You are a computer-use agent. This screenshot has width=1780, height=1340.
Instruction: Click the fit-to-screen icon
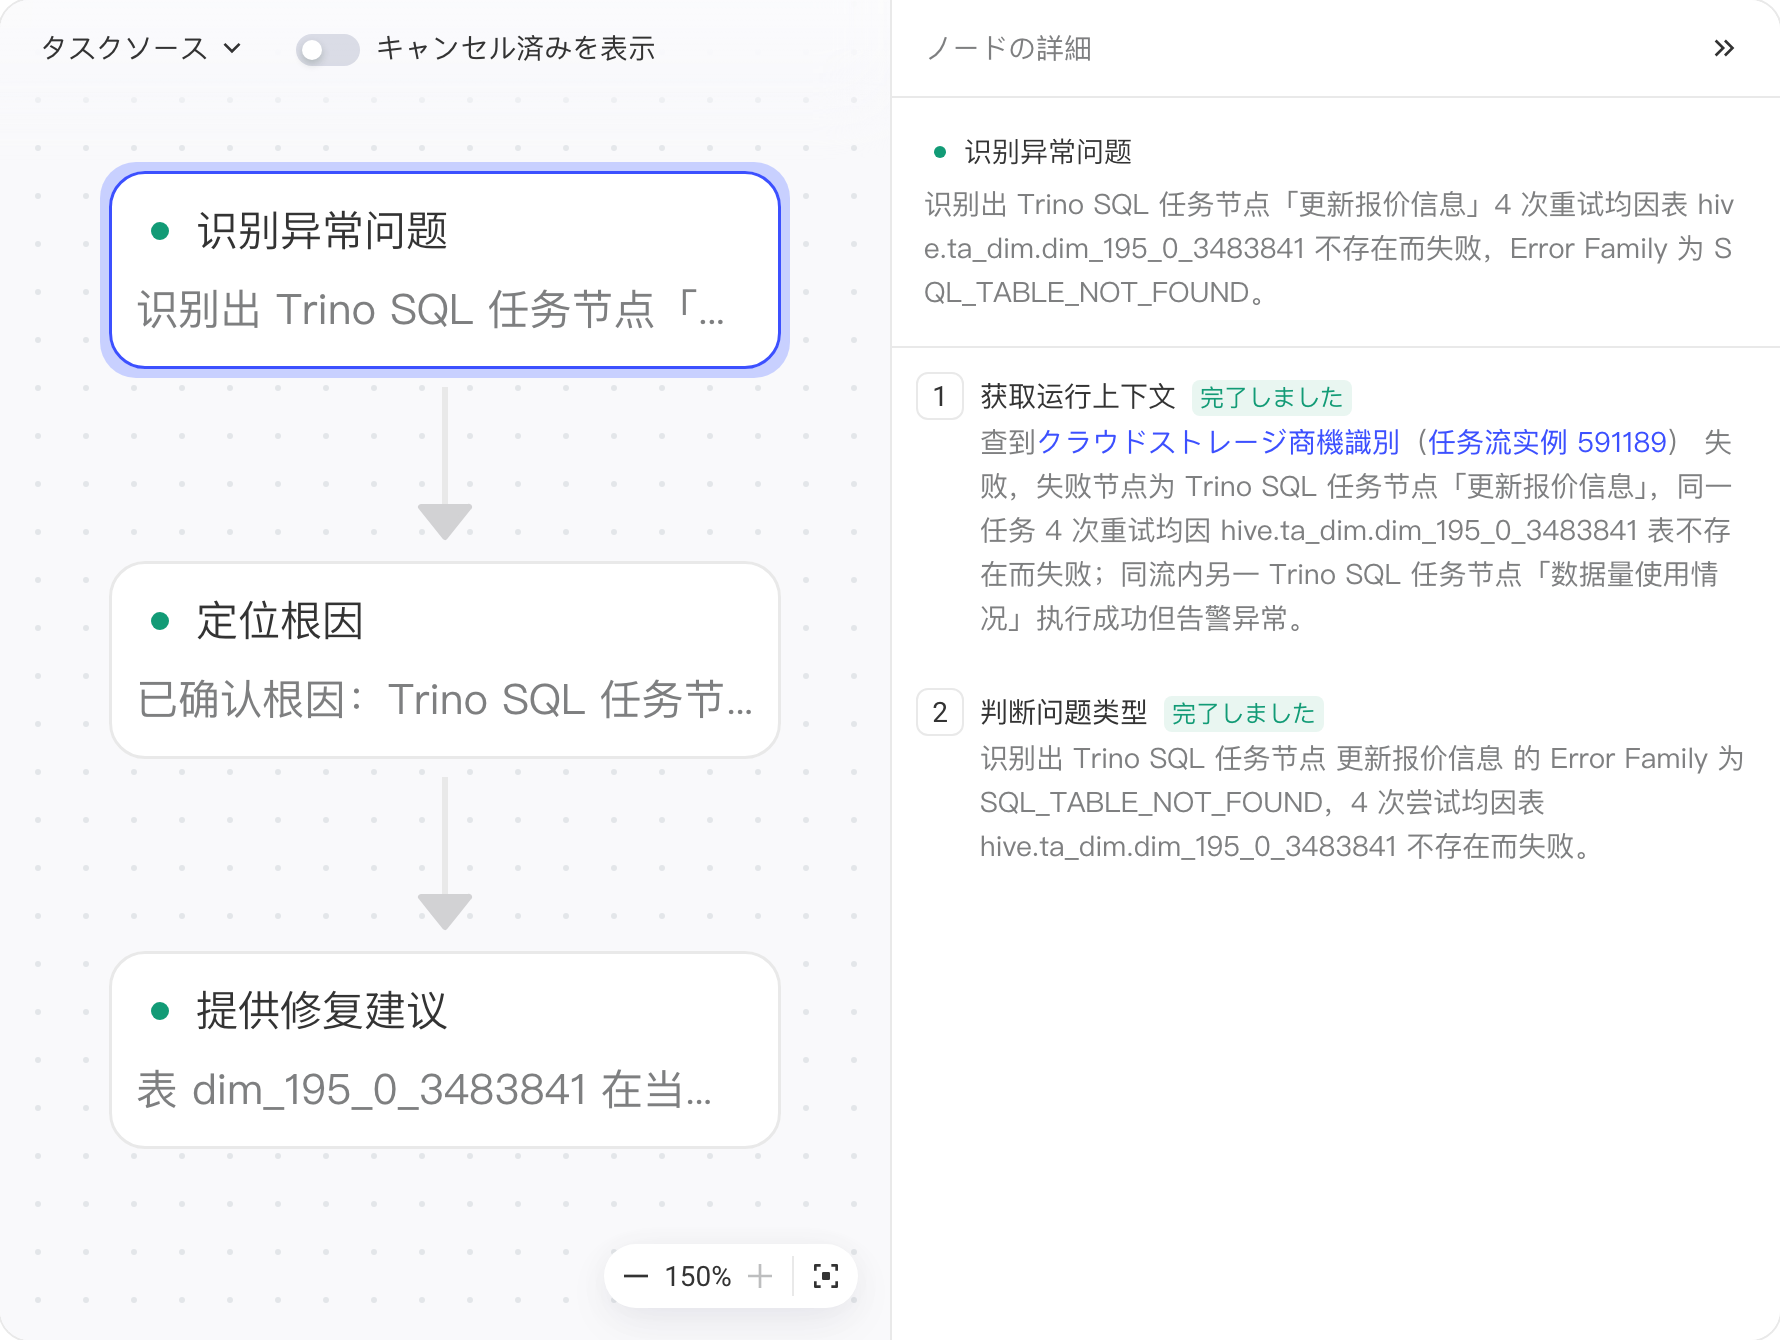[x=826, y=1276]
